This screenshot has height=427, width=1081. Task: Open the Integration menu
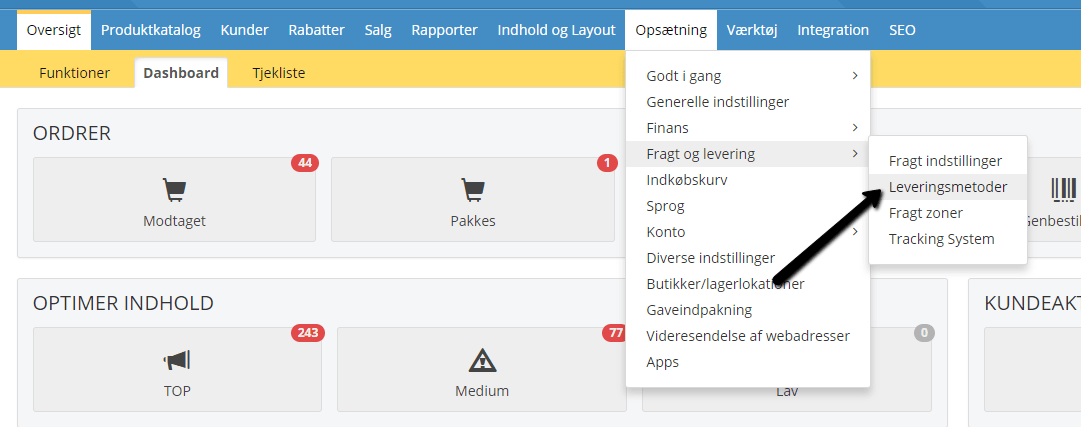pyautogui.click(x=833, y=30)
